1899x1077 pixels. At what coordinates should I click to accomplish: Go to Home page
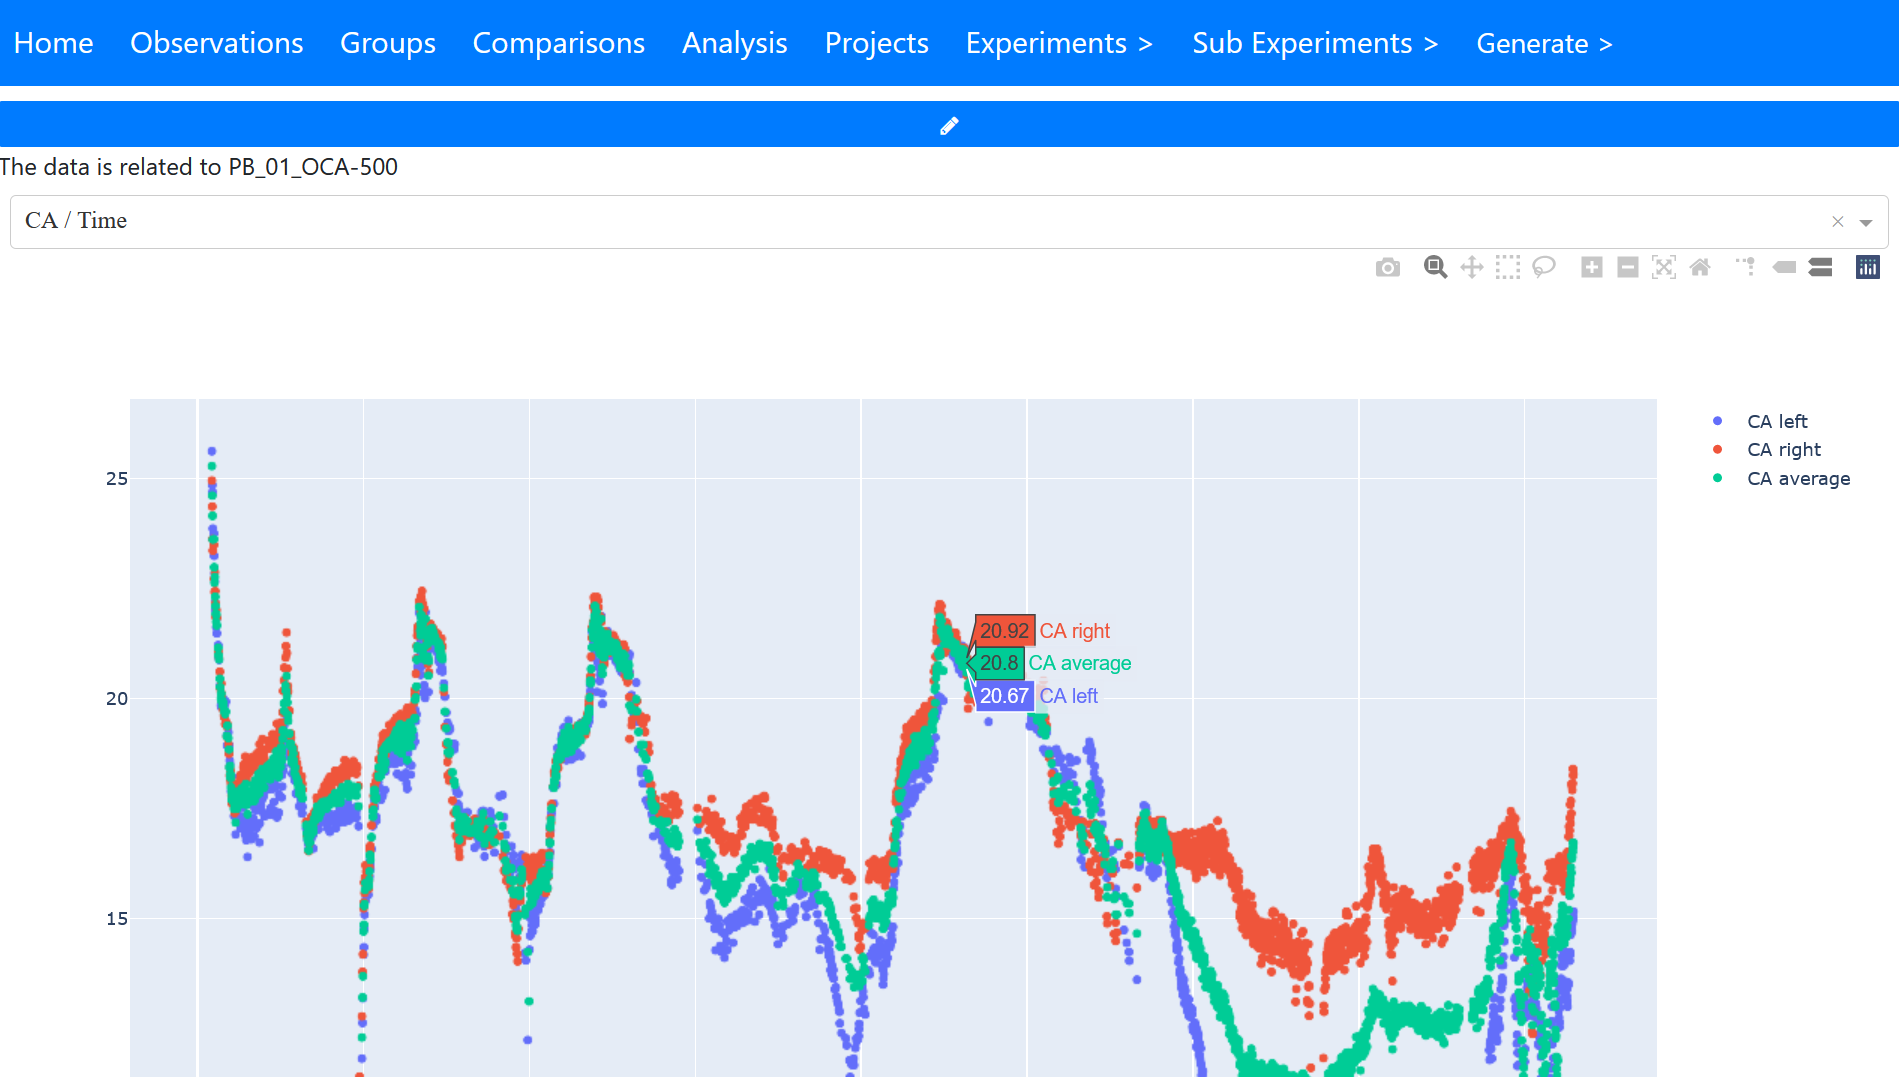coord(54,43)
